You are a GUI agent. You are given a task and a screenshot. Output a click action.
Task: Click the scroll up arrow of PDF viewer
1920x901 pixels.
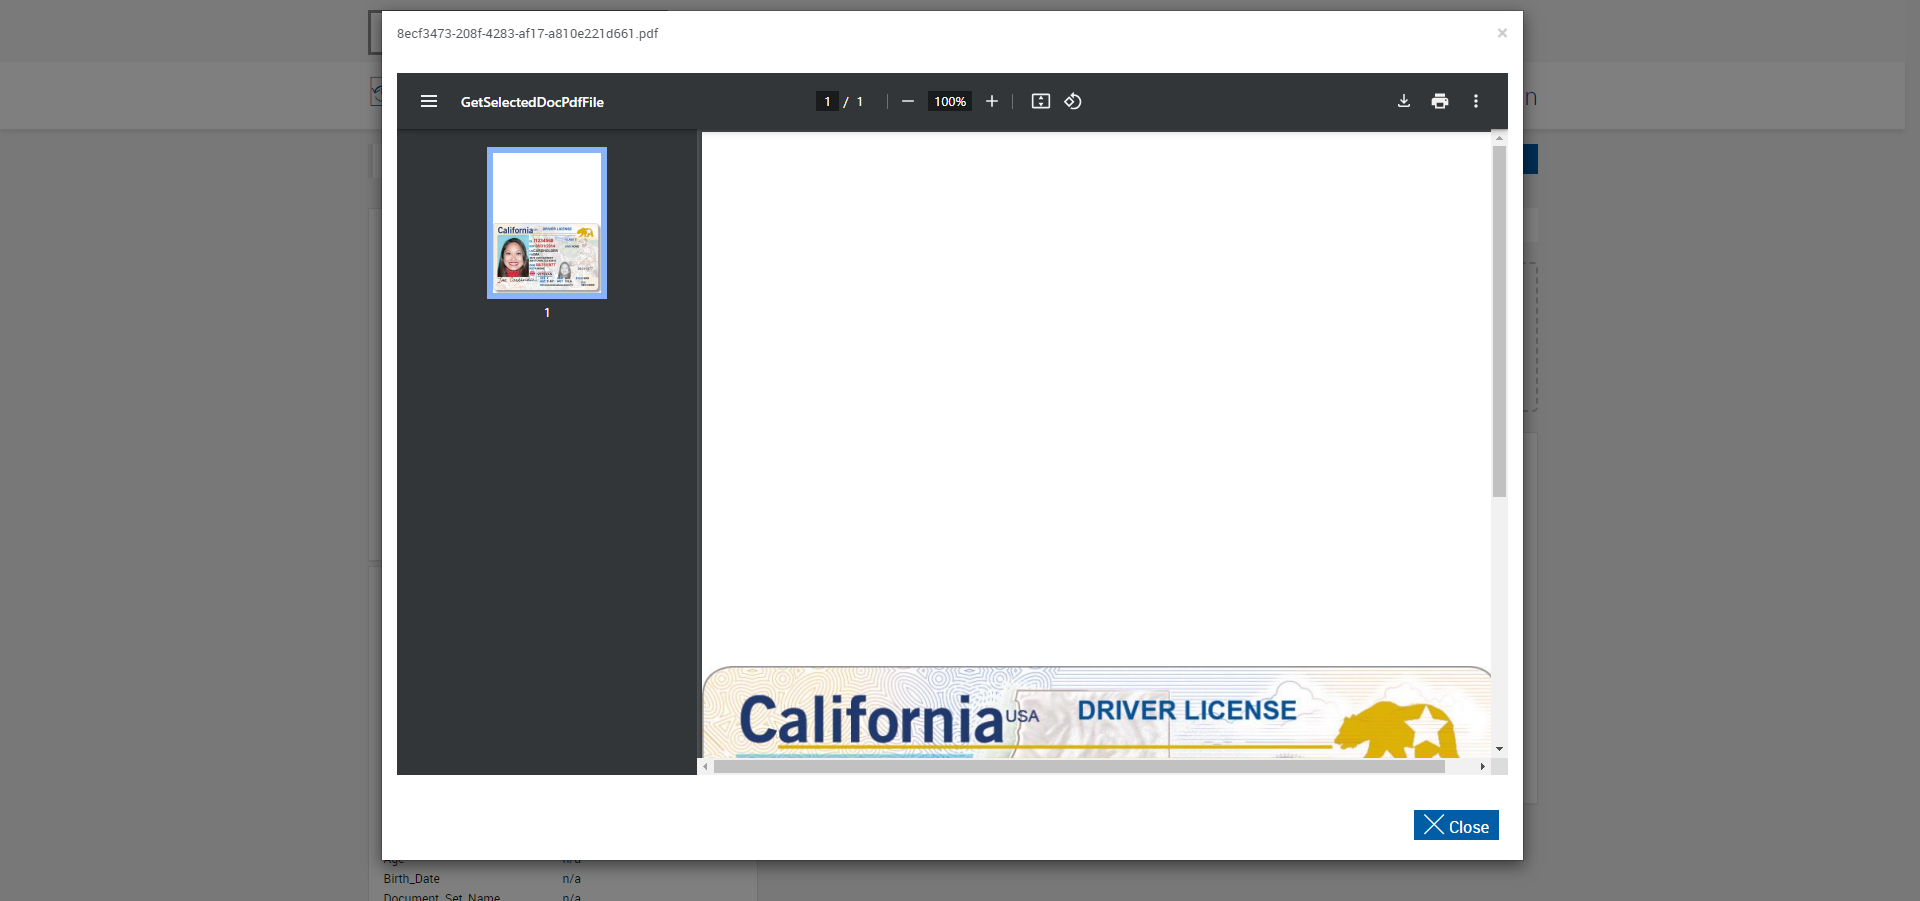coord(1499,138)
